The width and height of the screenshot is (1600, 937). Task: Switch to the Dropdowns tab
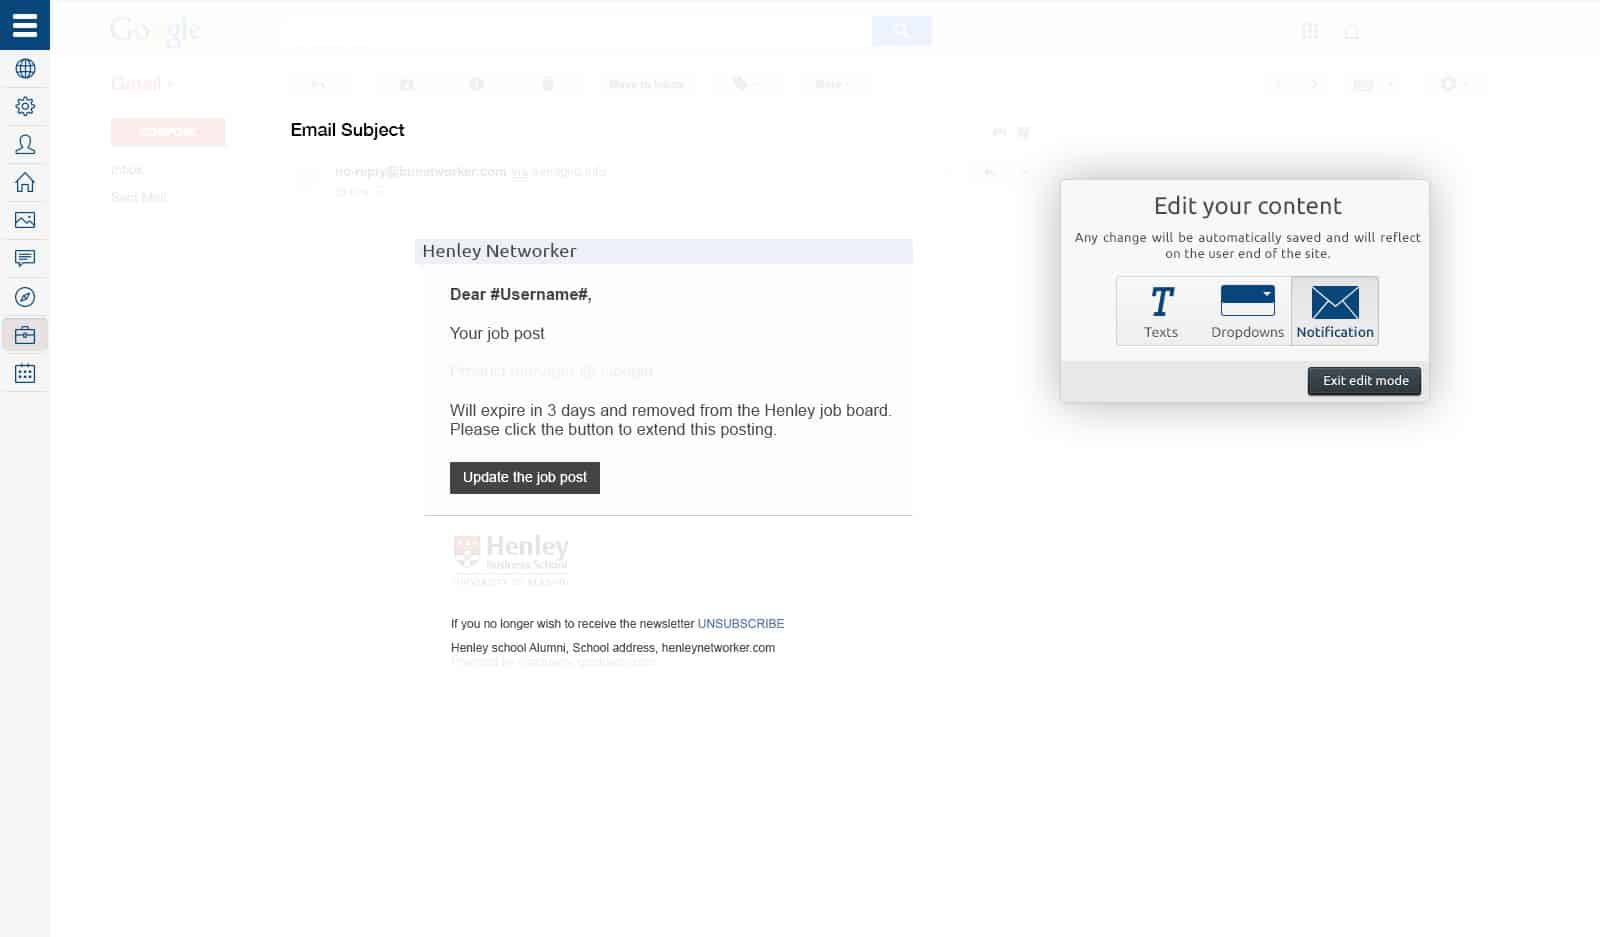click(x=1247, y=311)
